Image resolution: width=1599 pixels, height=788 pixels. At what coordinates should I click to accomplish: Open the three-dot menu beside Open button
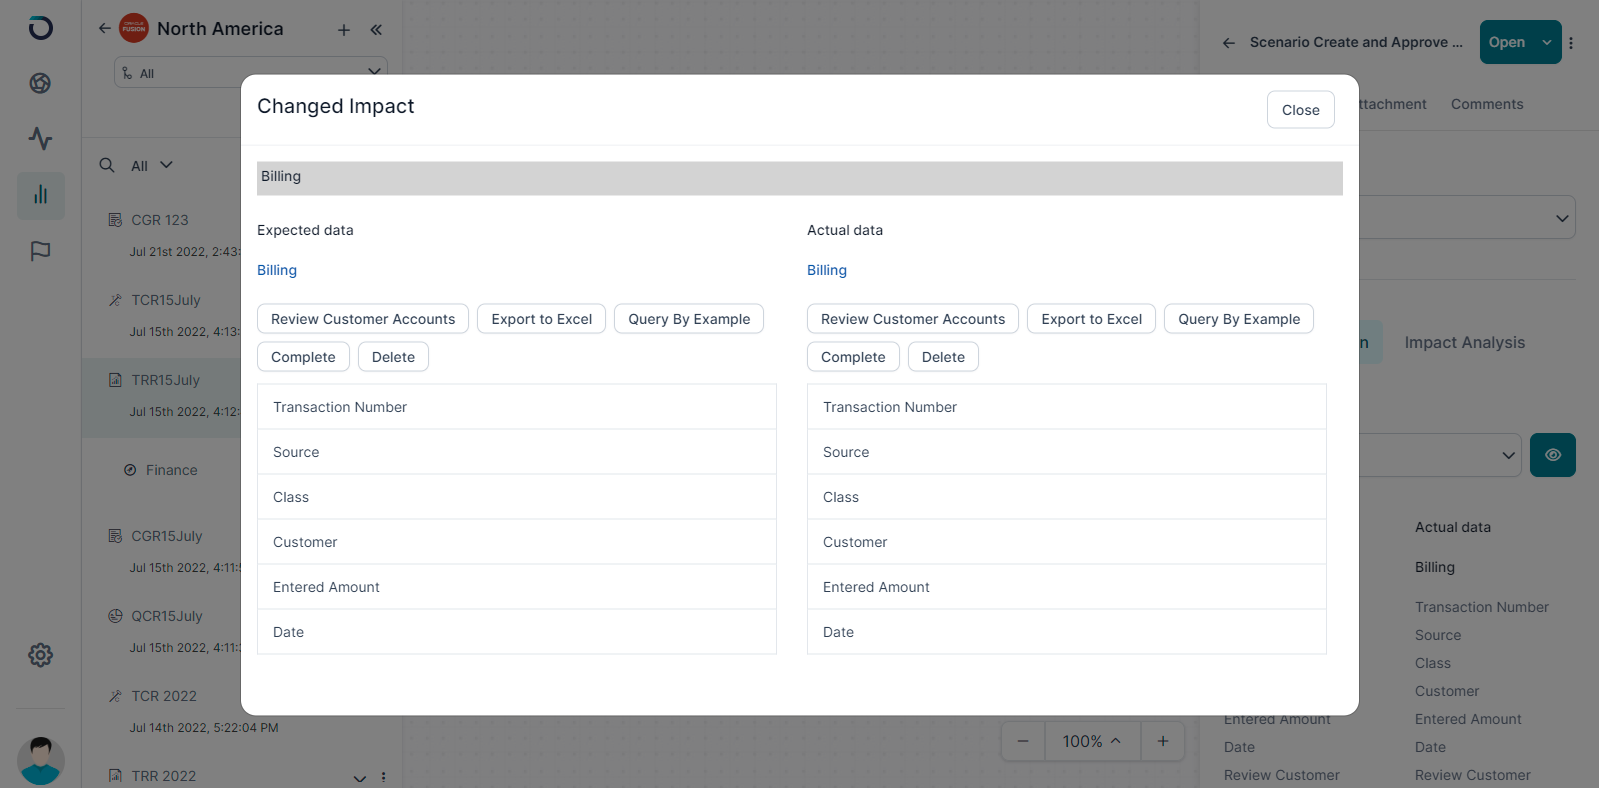[1571, 43]
